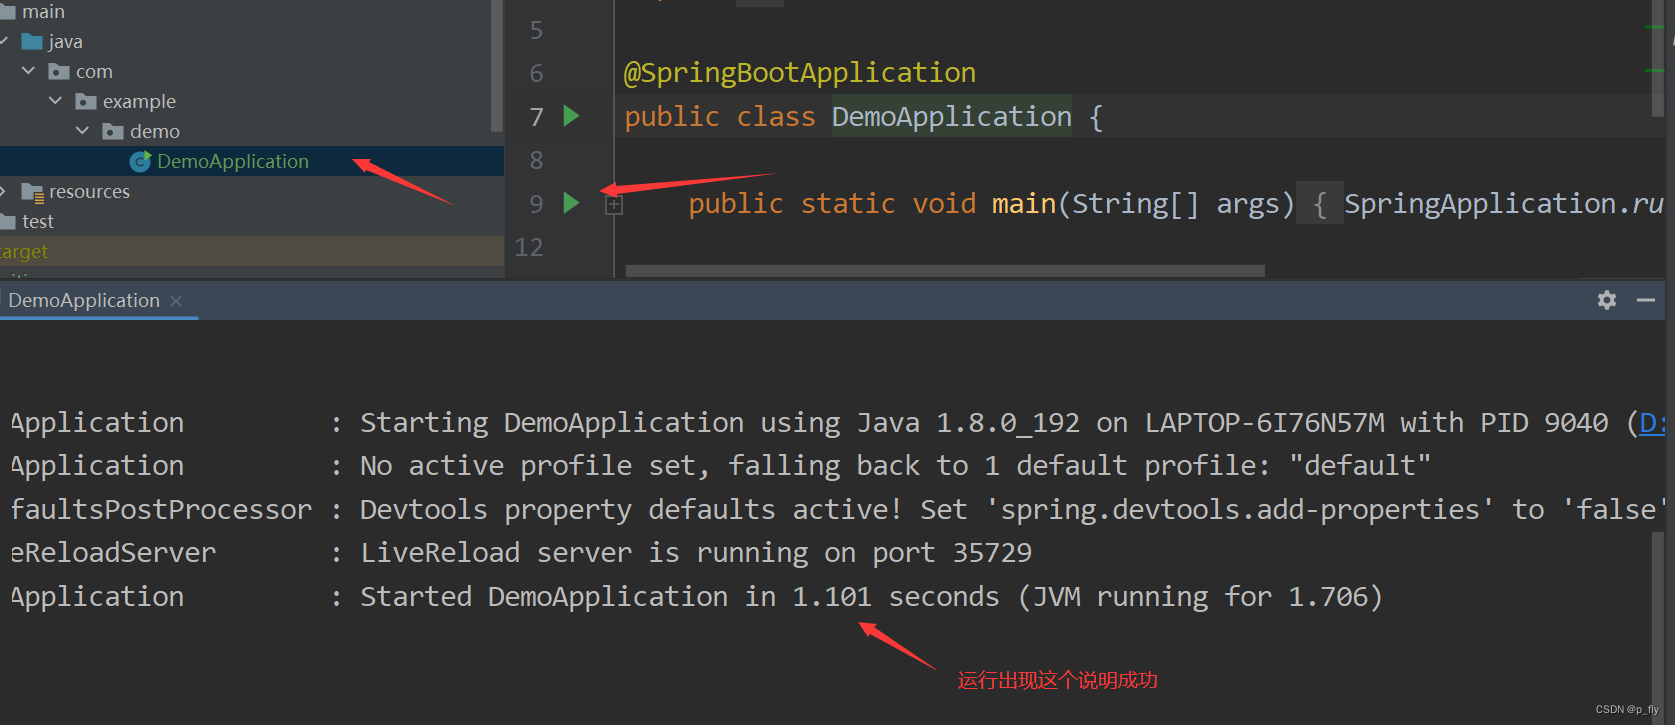Click 'LiveReload server is running' log line
The image size is (1675, 725).
[x=696, y=553]
